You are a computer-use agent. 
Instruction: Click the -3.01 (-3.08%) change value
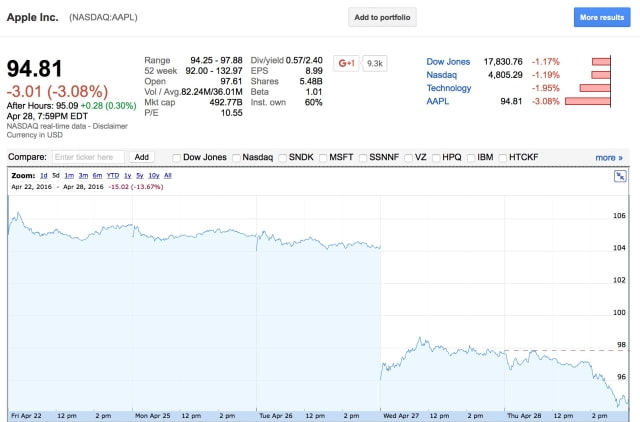tap(58, 91)
